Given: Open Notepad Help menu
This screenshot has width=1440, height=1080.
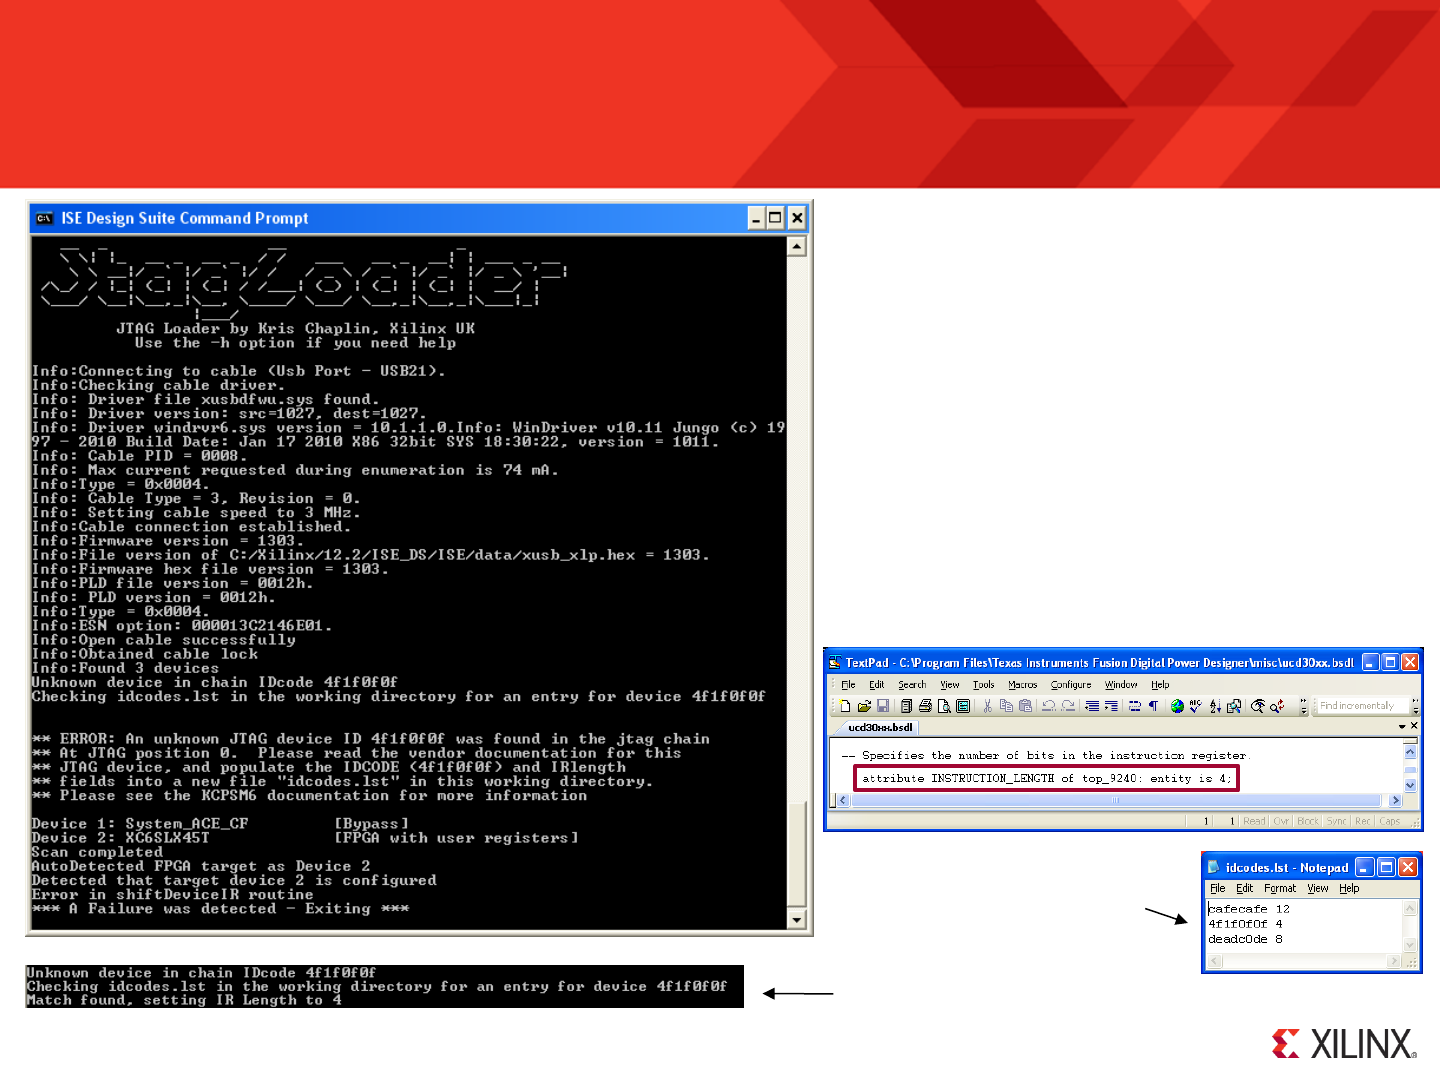Looking at the screenshot, I should coord(1349,888).
